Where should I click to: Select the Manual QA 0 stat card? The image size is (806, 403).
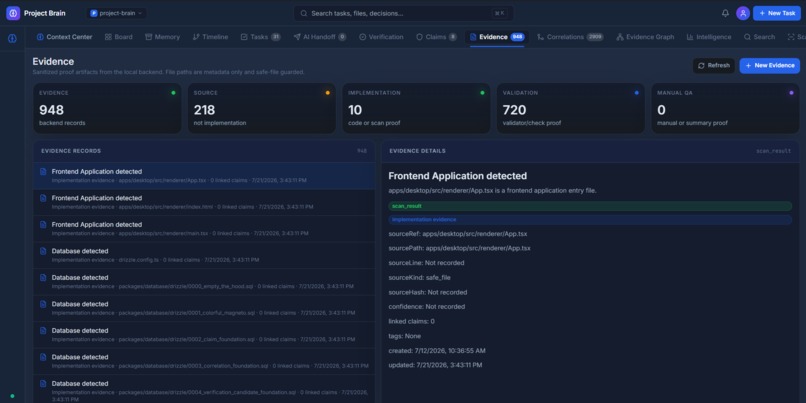(725, 108)
